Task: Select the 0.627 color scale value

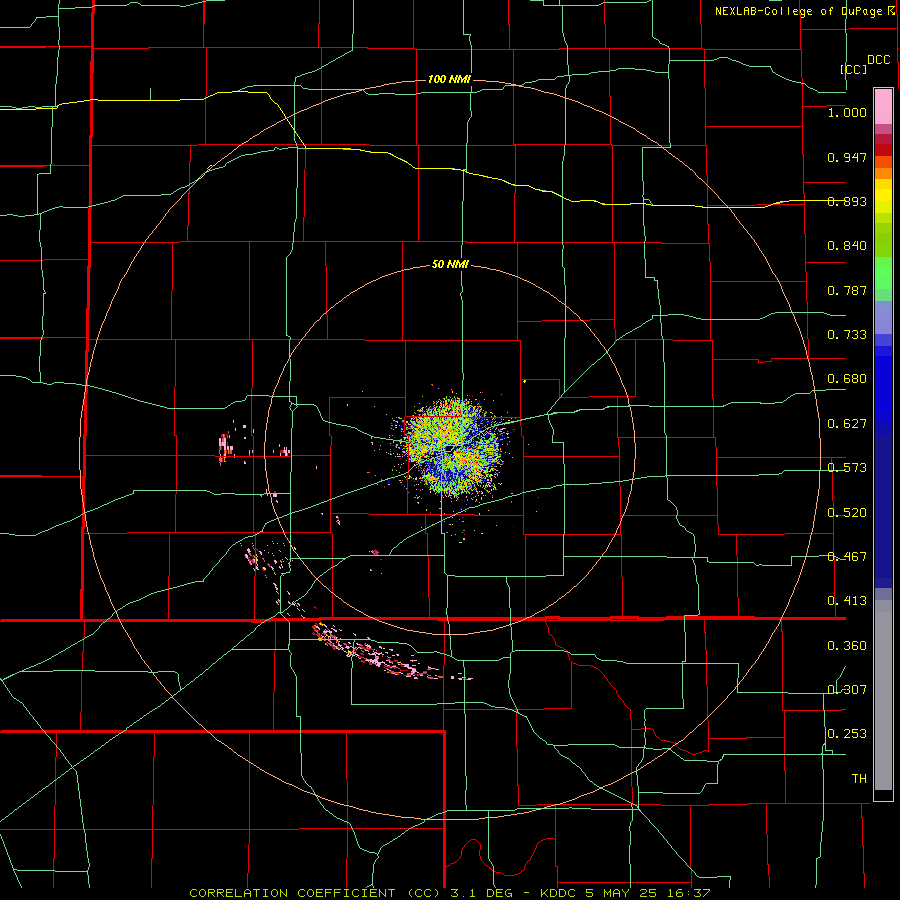Action: (847, 424)
